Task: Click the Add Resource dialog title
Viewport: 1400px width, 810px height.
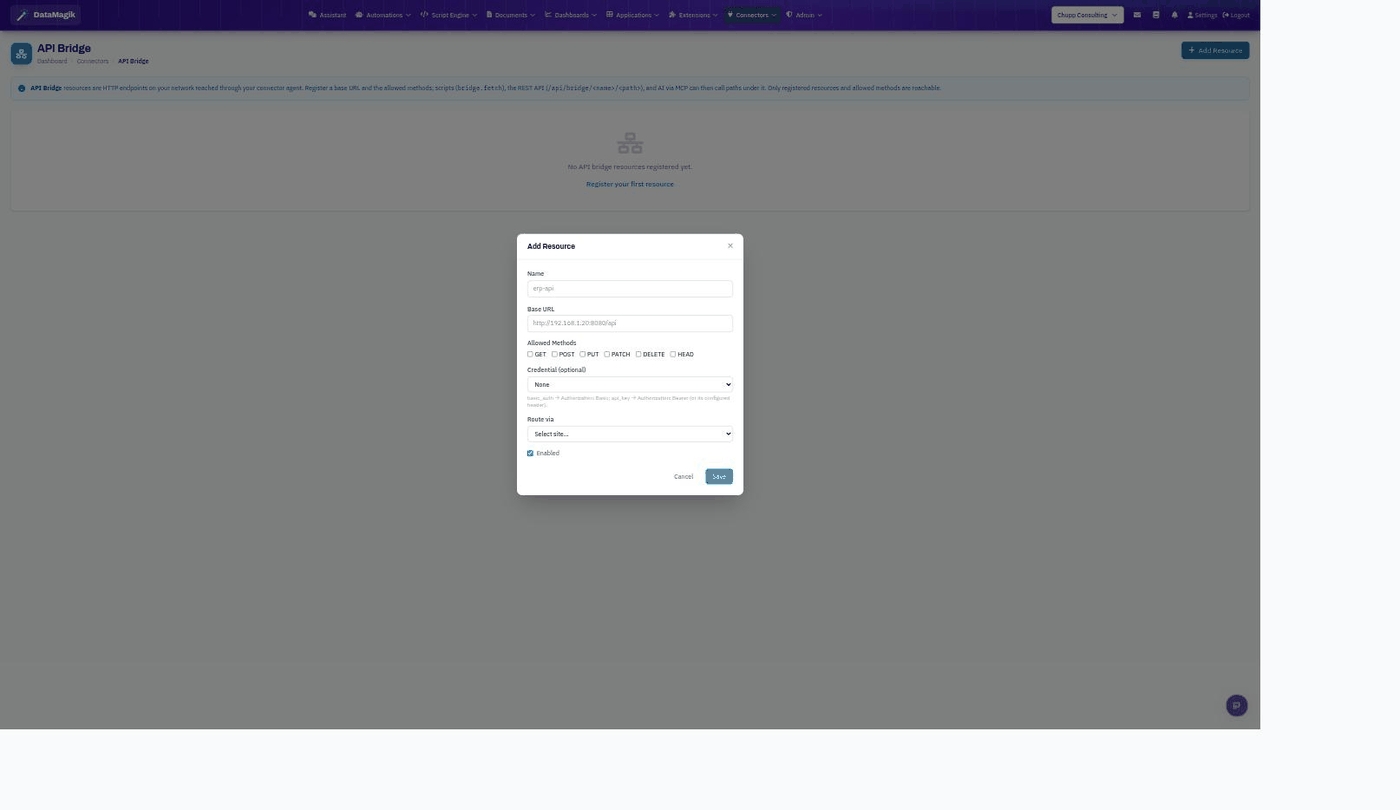Action: [x=551, y=246]
